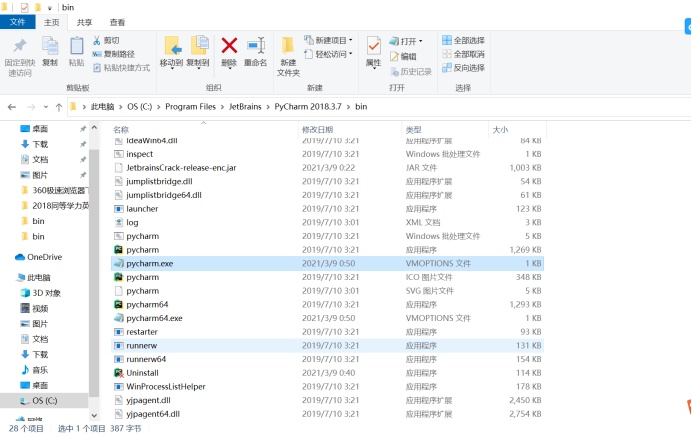
Task: Go forward with the Forward arrow
Action: click(31, 107)
